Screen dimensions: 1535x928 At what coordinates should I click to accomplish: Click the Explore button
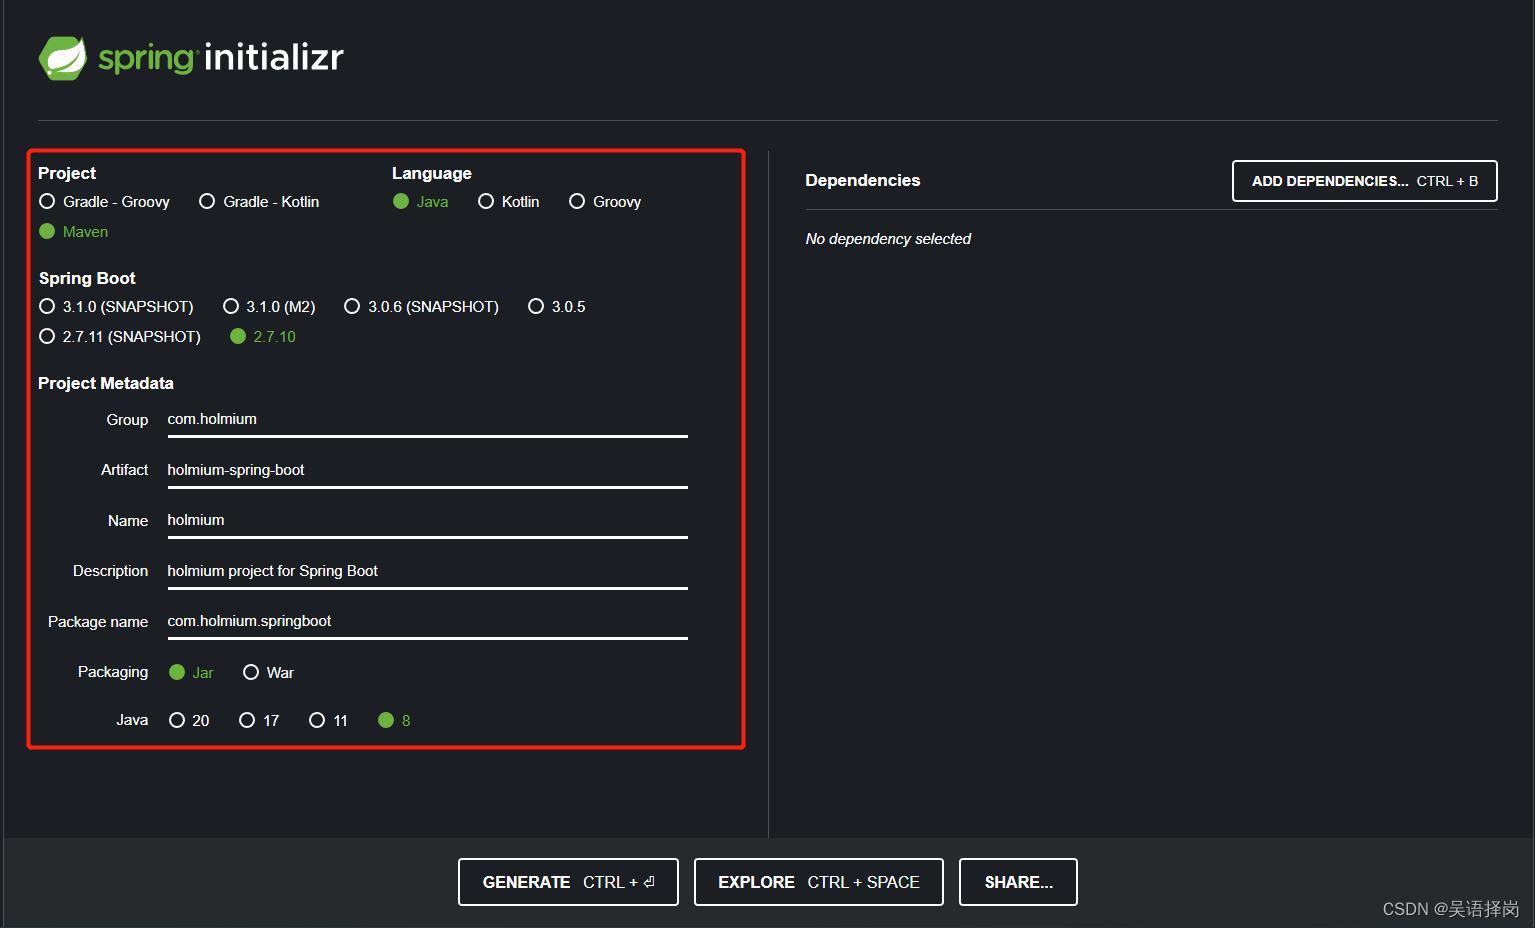pyautogui.click(x=818, y=882)
